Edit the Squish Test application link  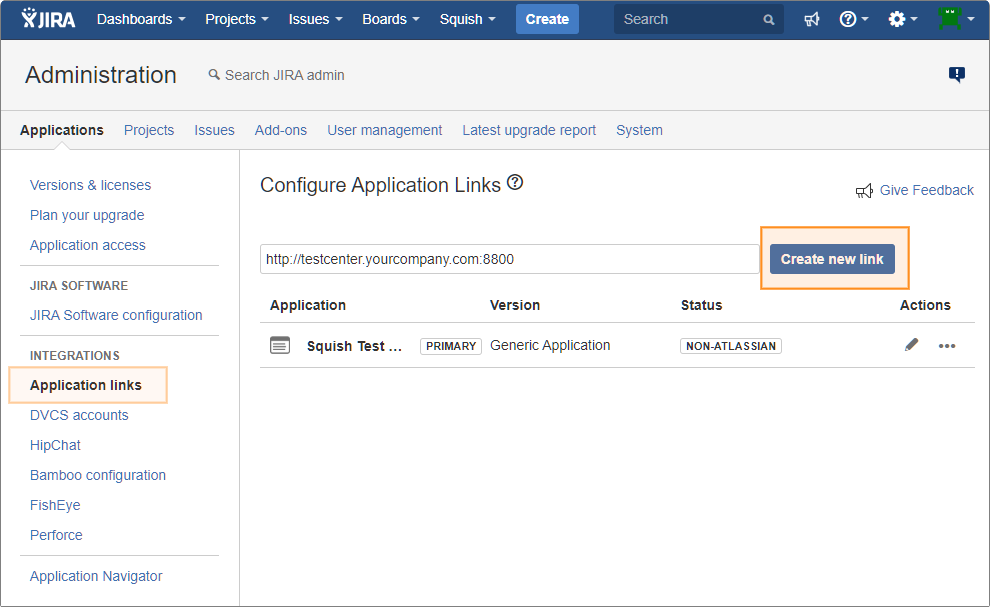(911, 345)
